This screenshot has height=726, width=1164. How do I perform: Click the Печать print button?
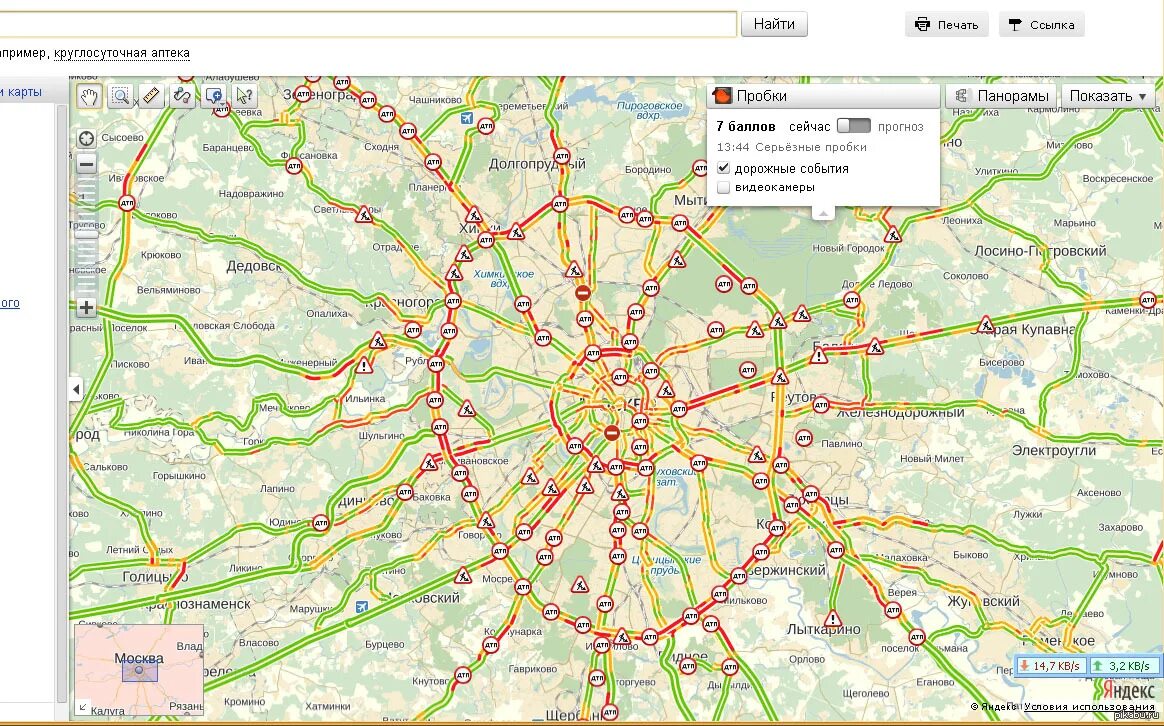[x=946, y=24]
